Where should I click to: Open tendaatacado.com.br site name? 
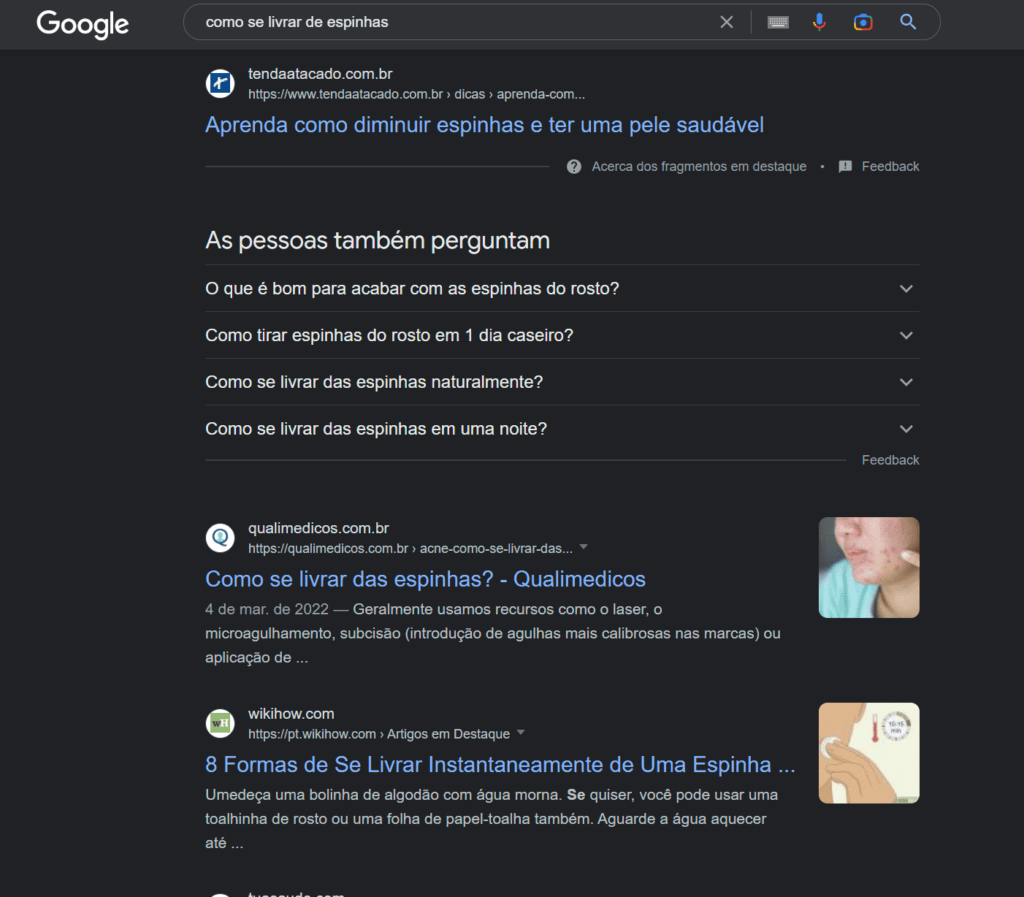pos(320,74)
